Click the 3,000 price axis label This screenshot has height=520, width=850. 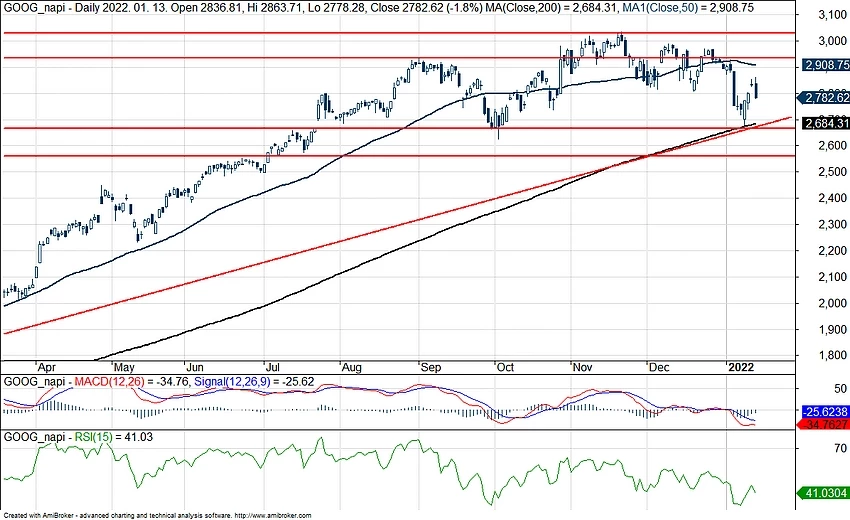point(832,41)
